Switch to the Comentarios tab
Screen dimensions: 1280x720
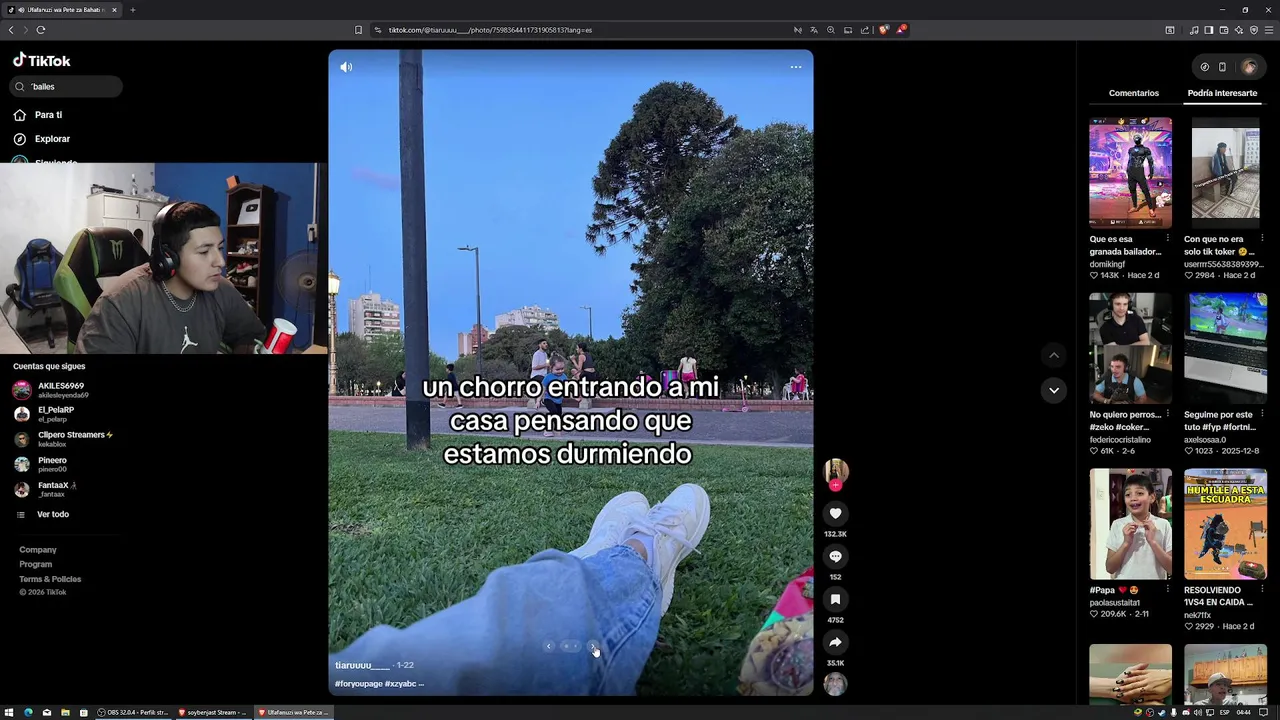click(x=1134, y=93)
